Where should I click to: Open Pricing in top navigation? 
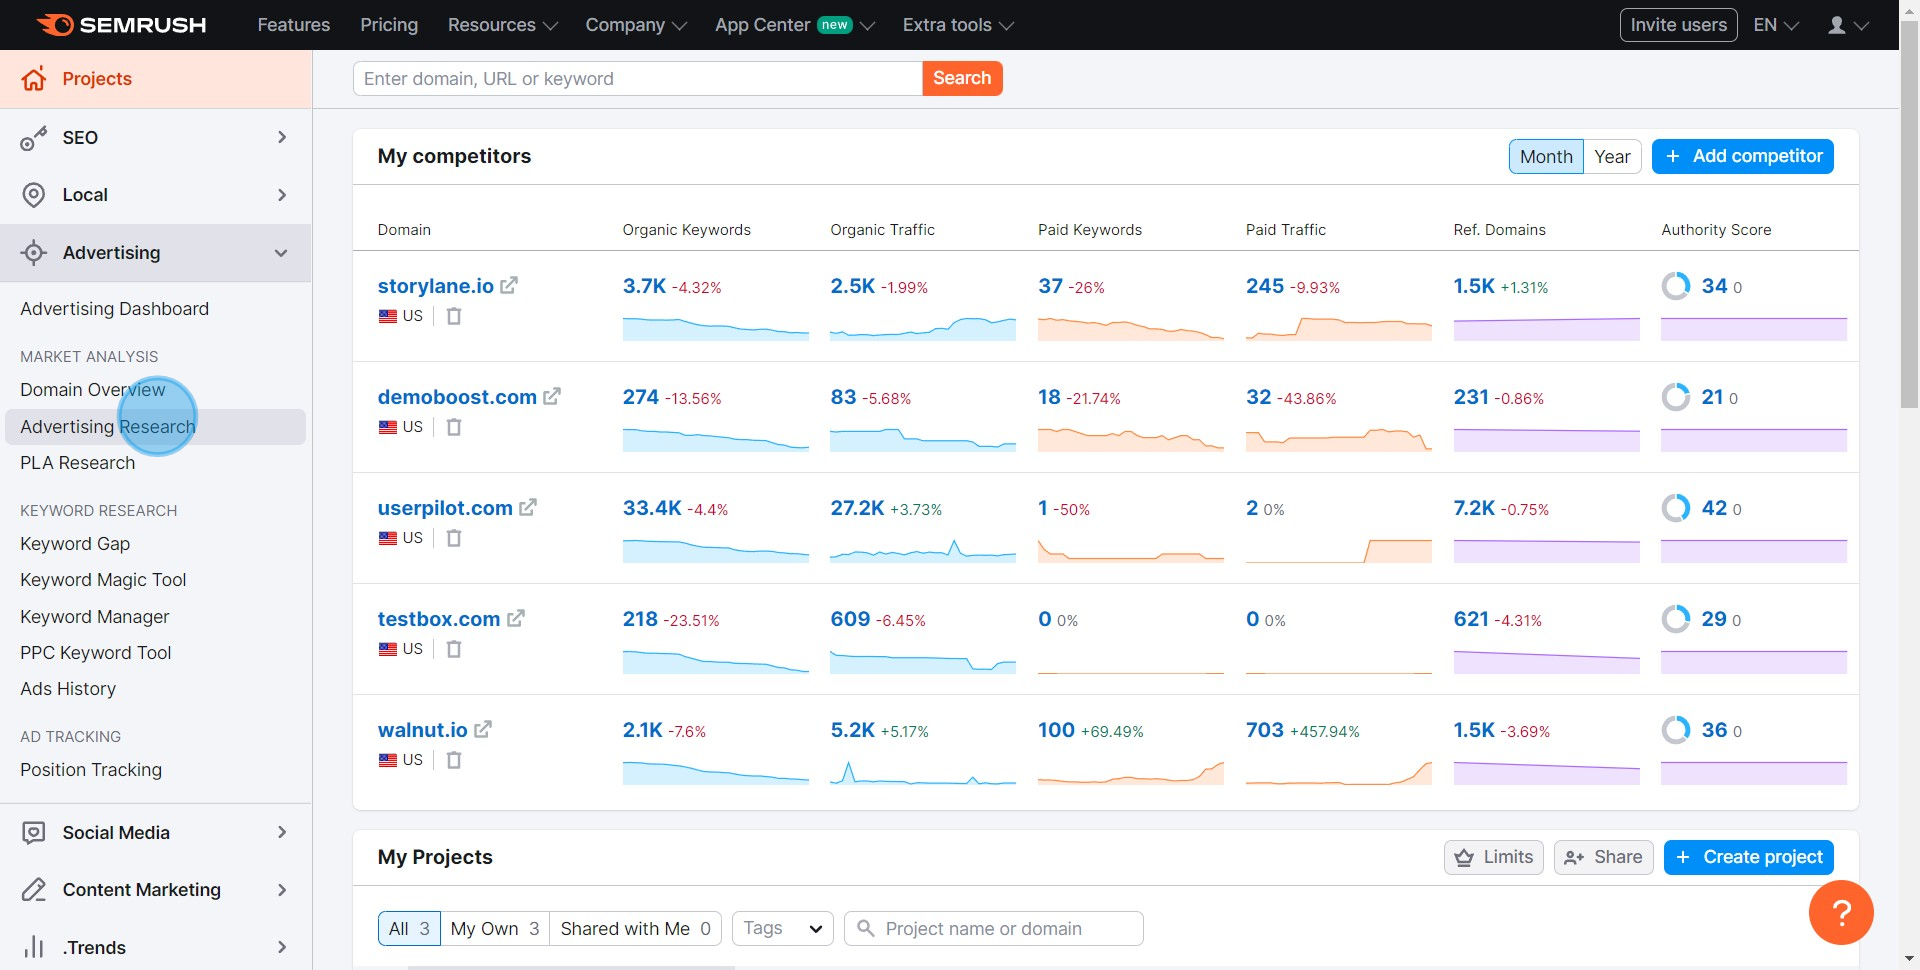click(389, 25)
